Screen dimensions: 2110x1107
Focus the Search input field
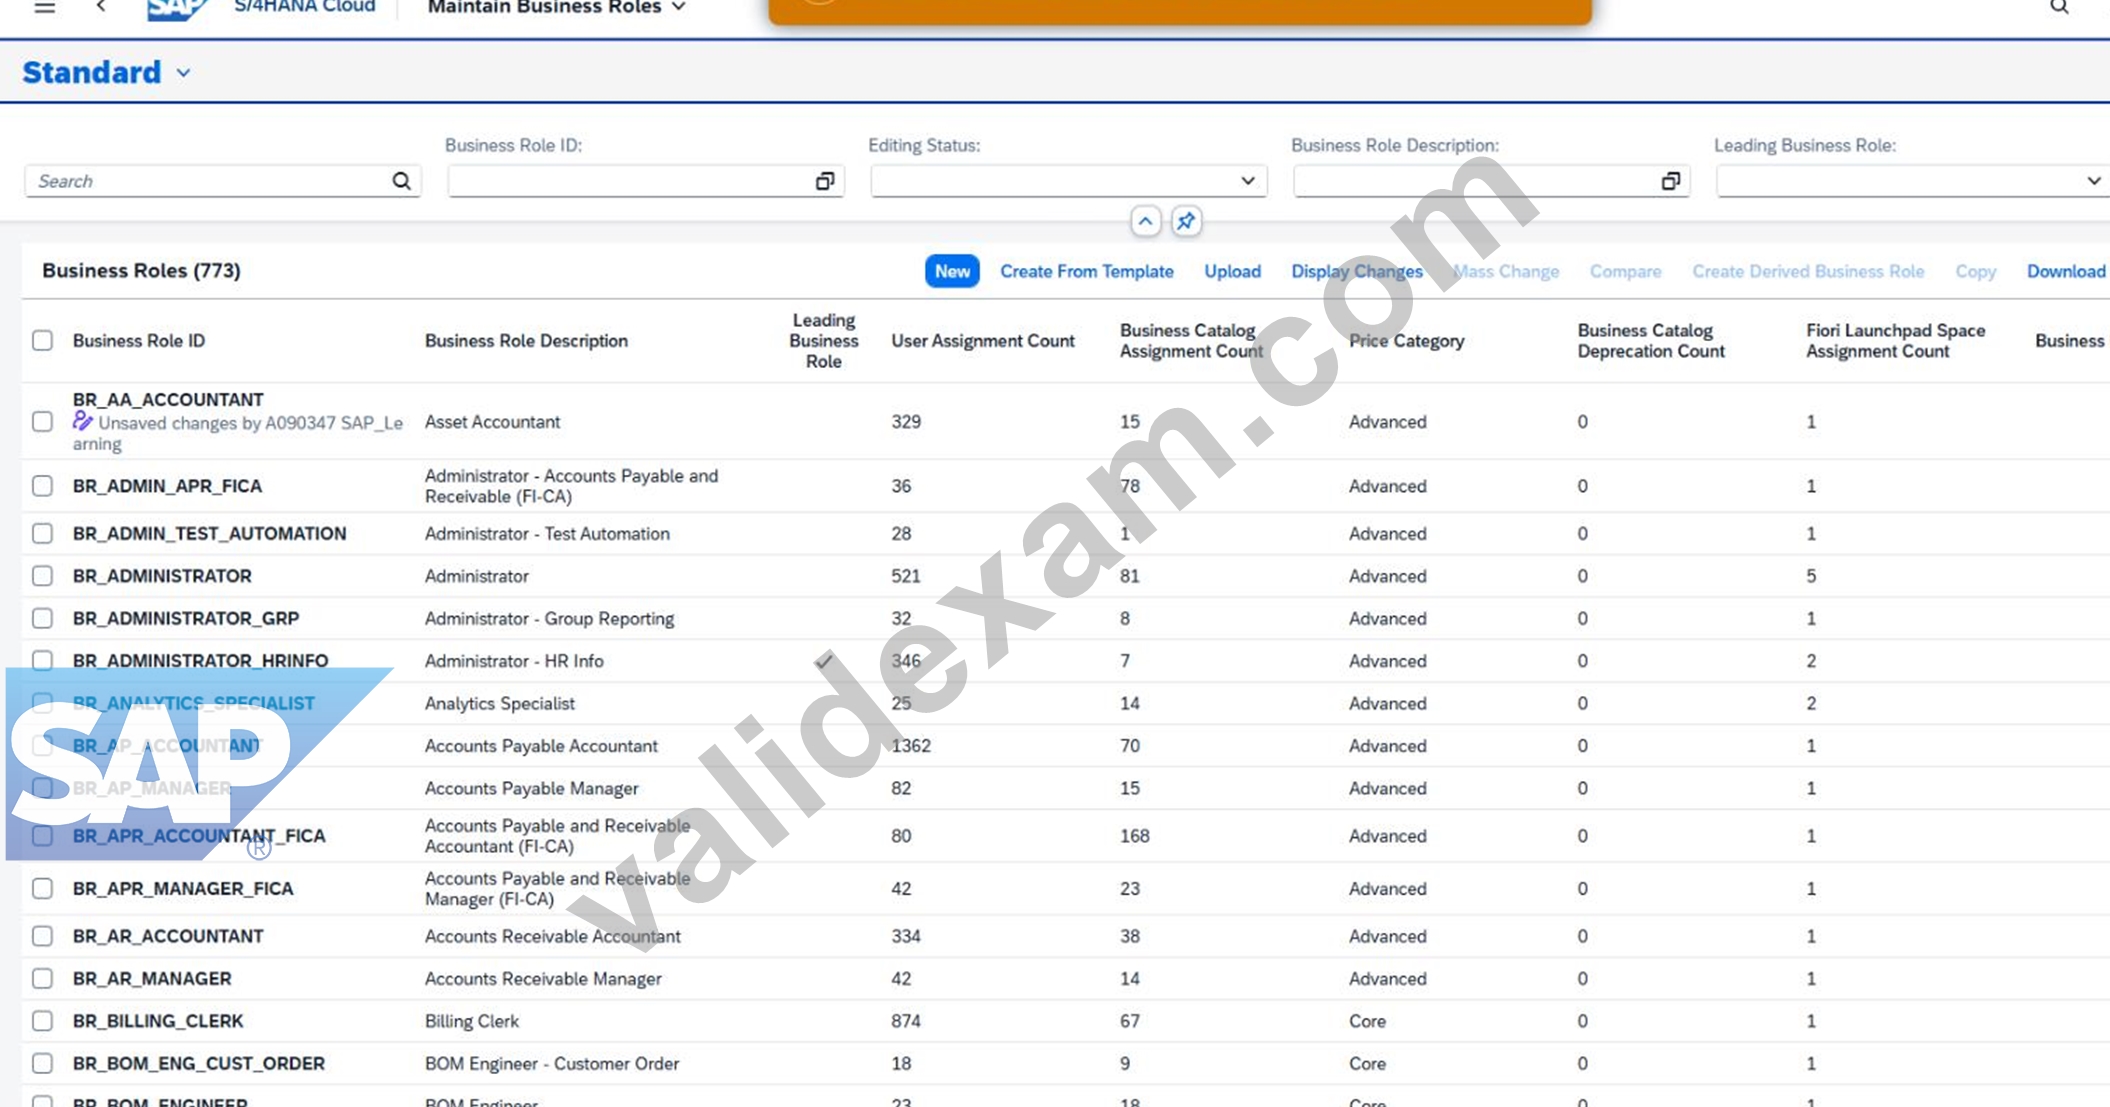click(210, 181)
